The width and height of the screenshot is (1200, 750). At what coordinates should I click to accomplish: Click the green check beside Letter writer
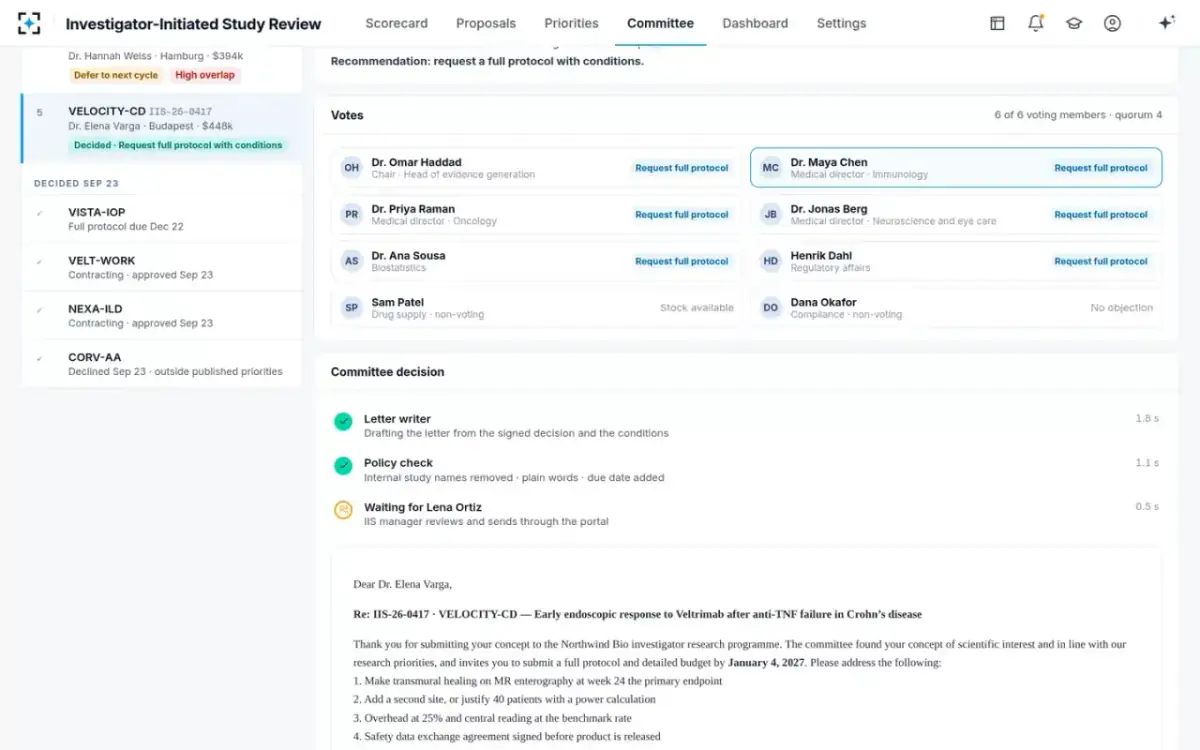(343, 422)
